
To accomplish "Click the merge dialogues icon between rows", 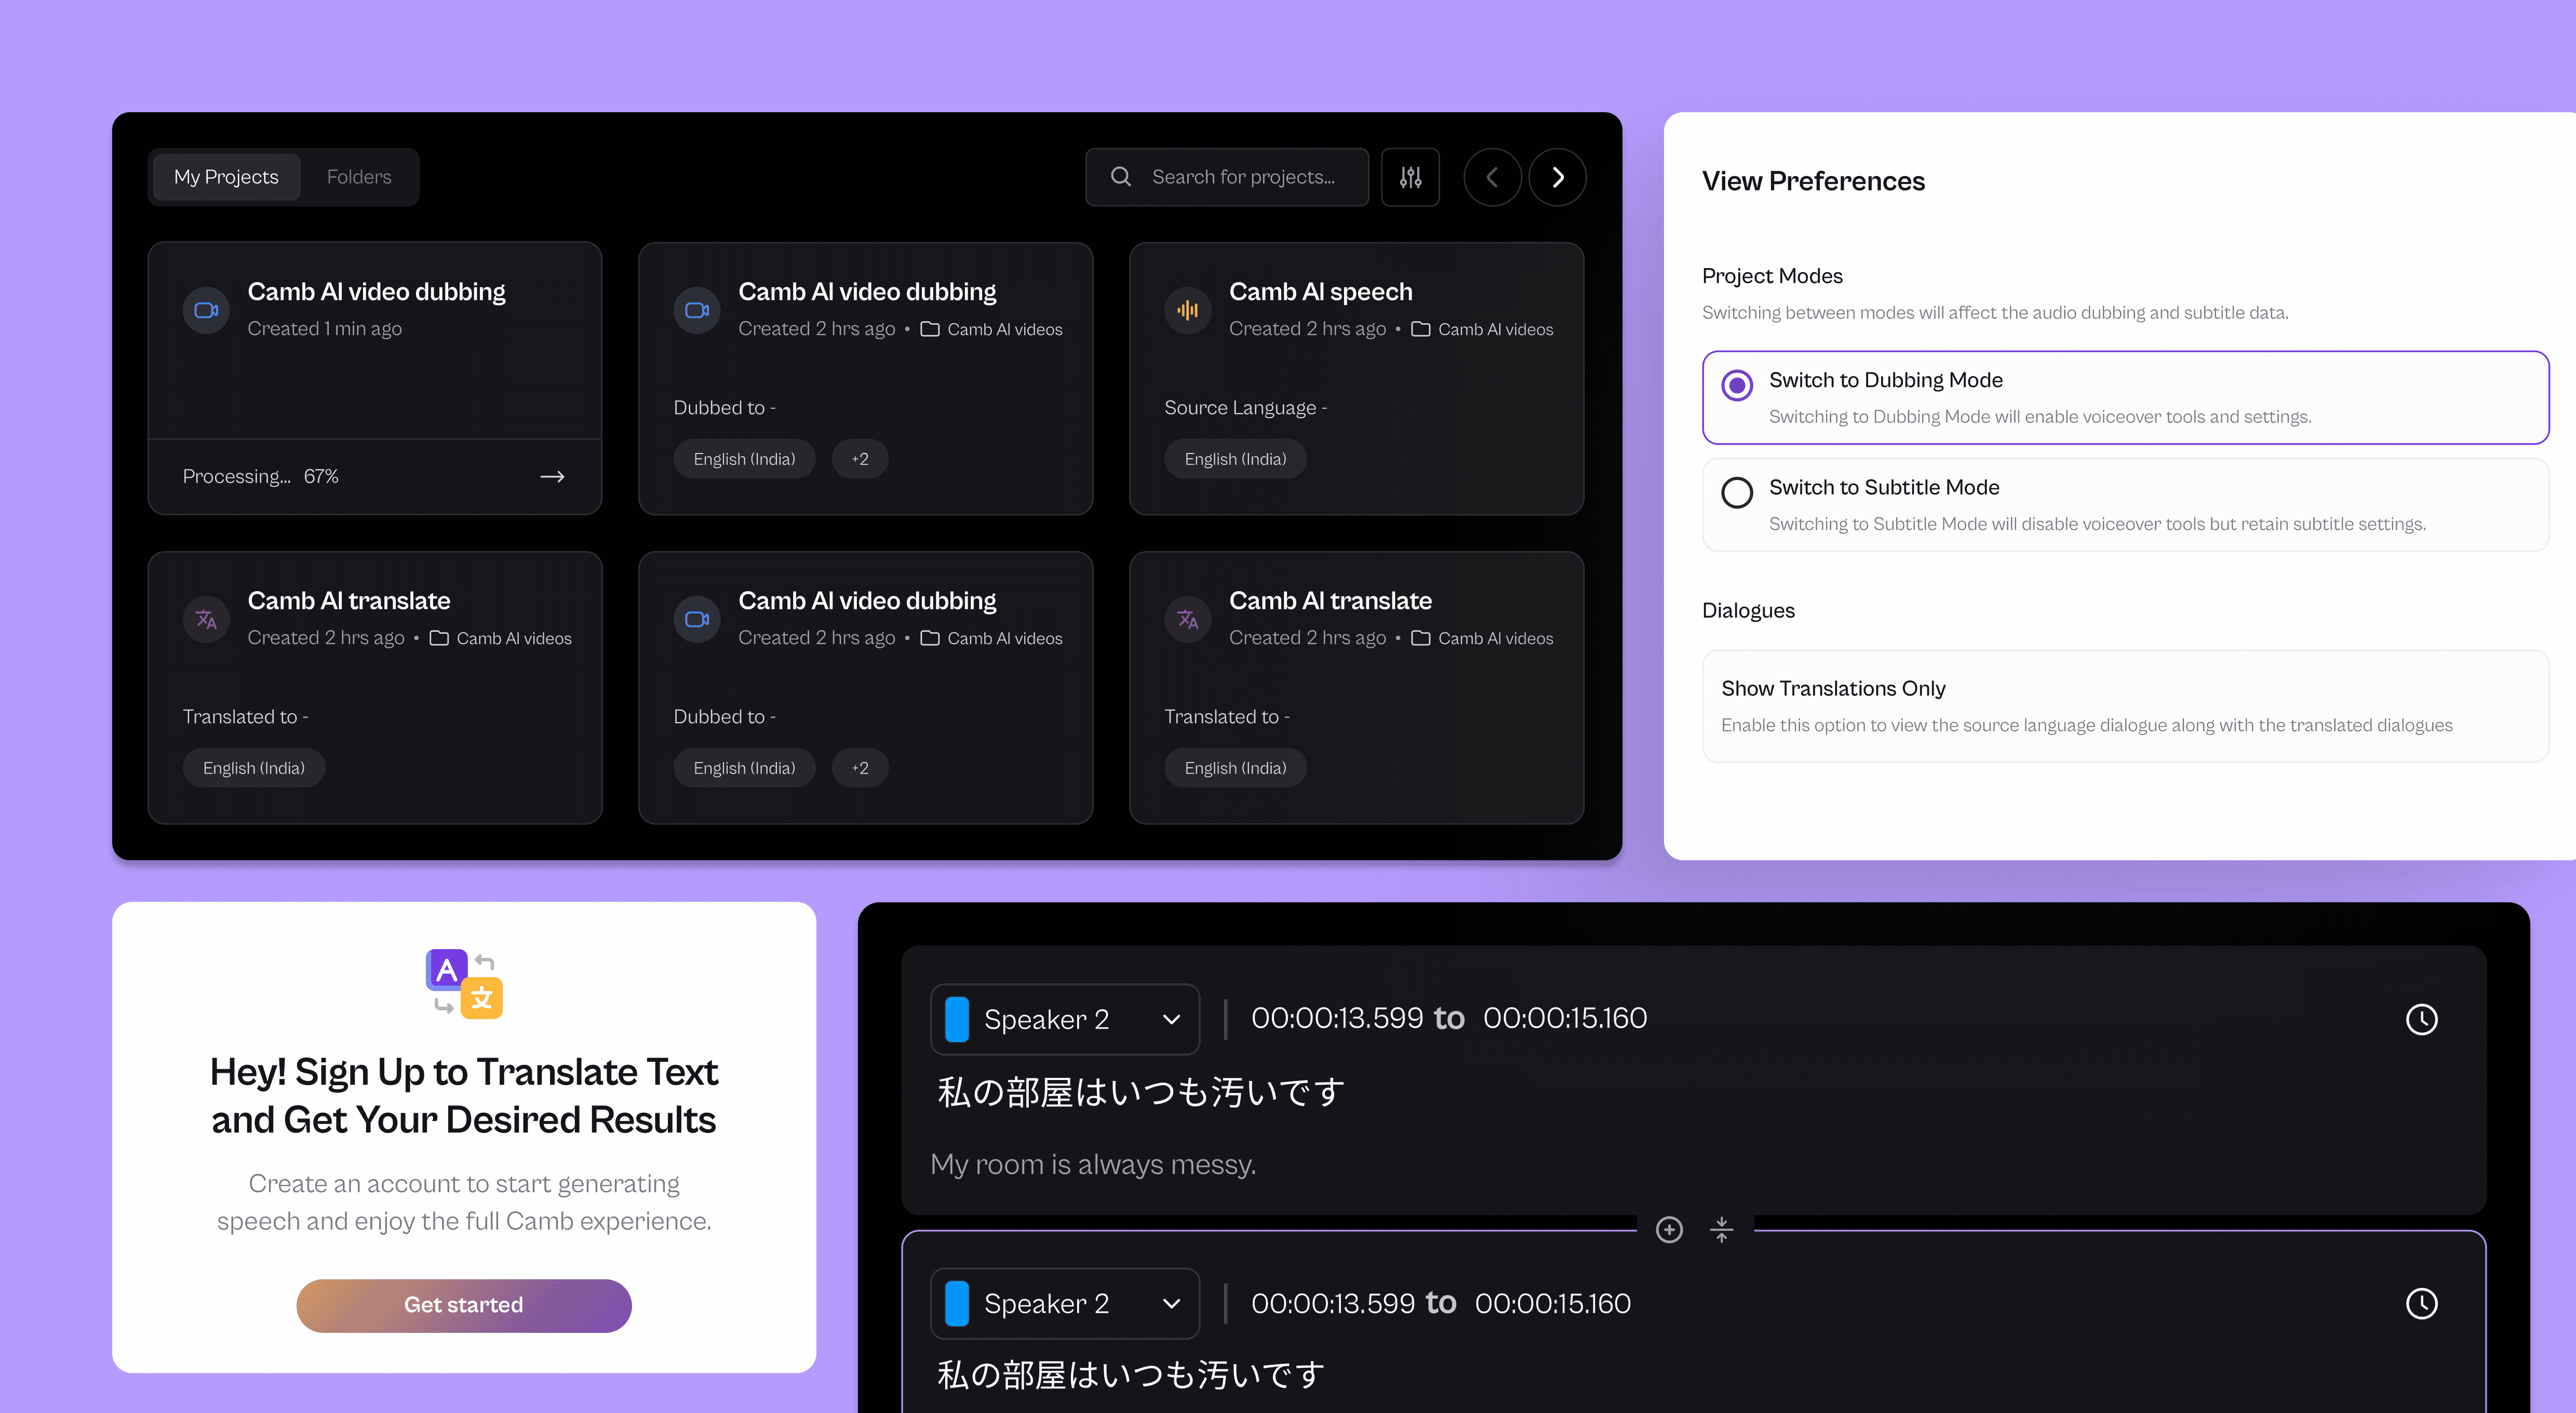I will point(1721,1229).
